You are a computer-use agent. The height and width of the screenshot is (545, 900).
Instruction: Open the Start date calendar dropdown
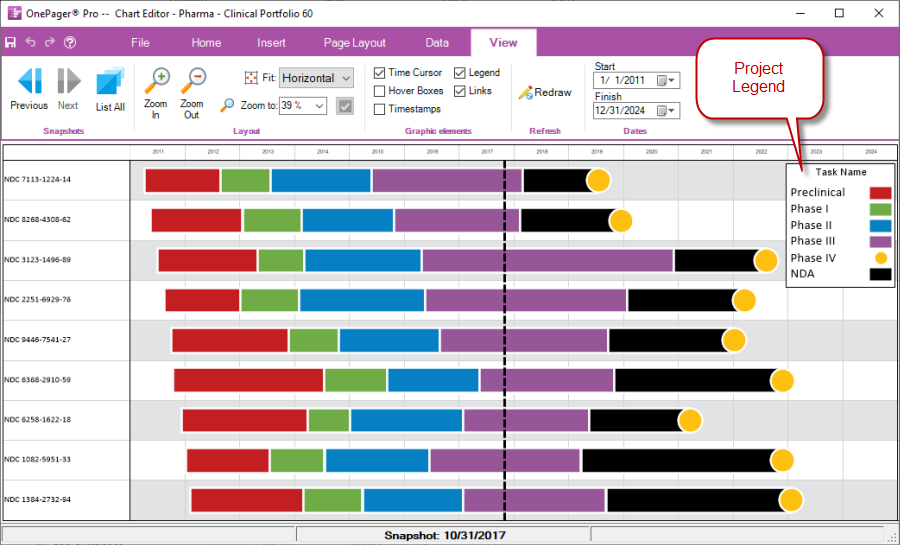click(666, 80)
